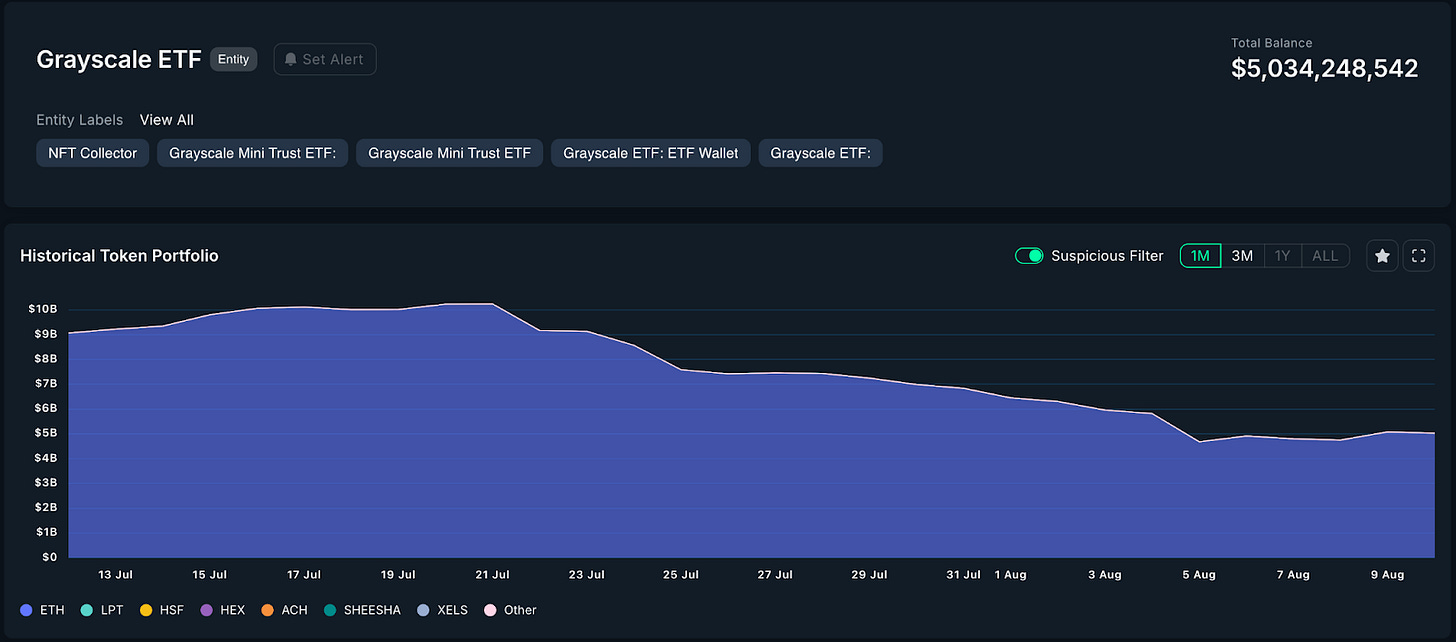This screenshot has width=1456, height=642.
Task: Switch chart to 1Y range
Action: pyautogui.click(x=1283, y=256)
